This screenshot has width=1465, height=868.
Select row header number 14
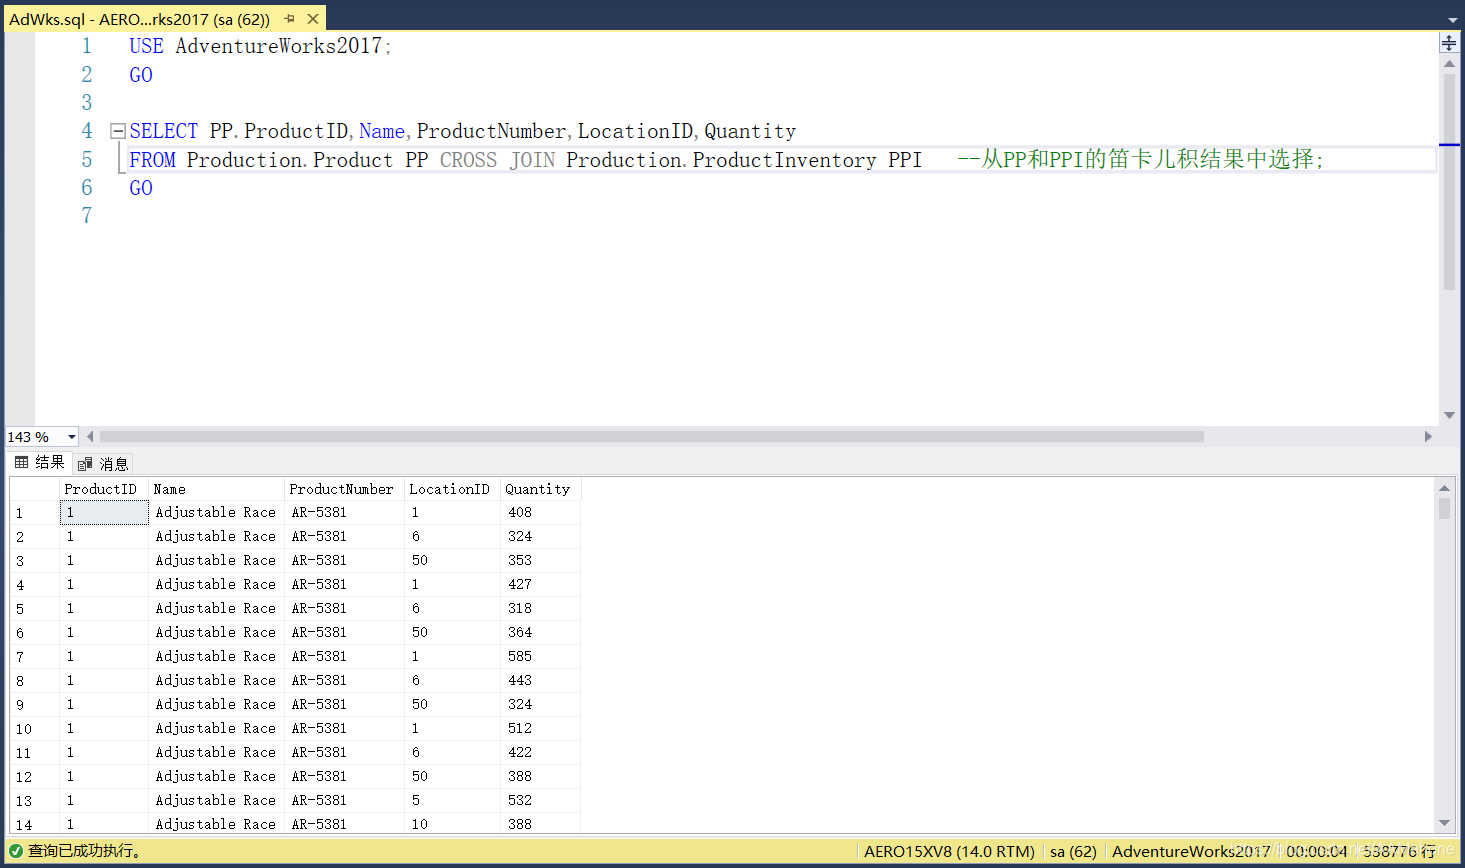35,825
